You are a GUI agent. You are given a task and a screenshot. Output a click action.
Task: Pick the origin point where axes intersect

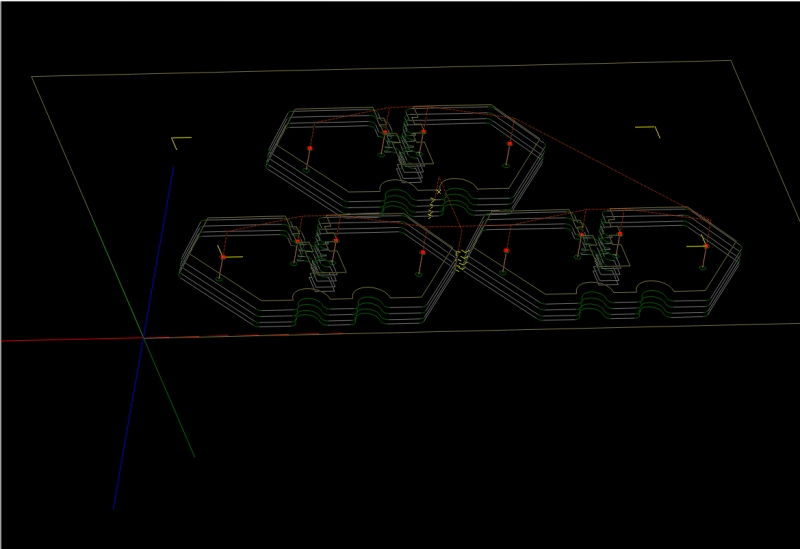144,338
